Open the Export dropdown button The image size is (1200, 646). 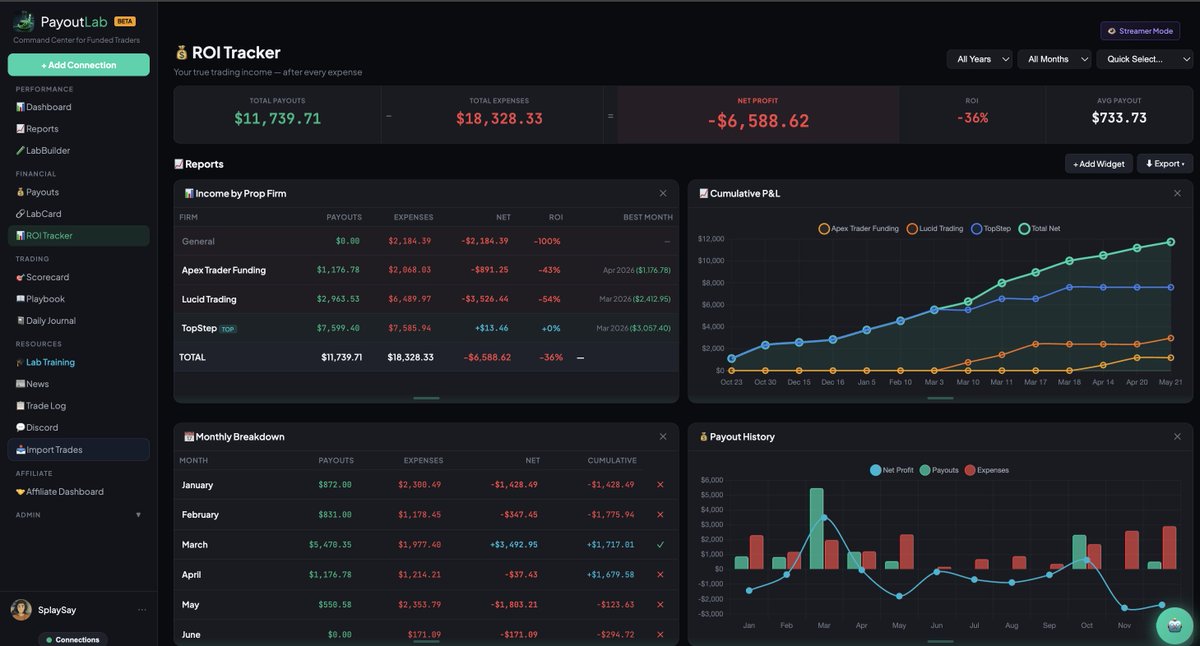tap(1165, 164)
